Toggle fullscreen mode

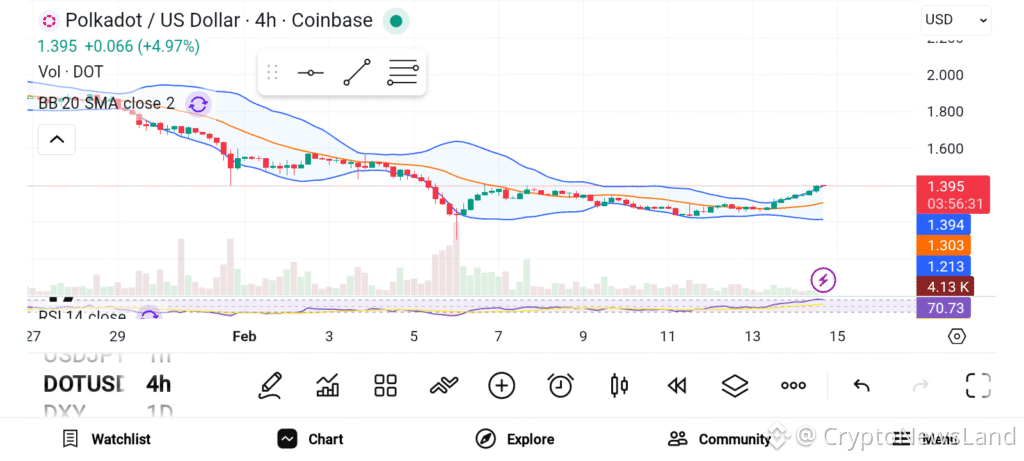tap(977, 385)
